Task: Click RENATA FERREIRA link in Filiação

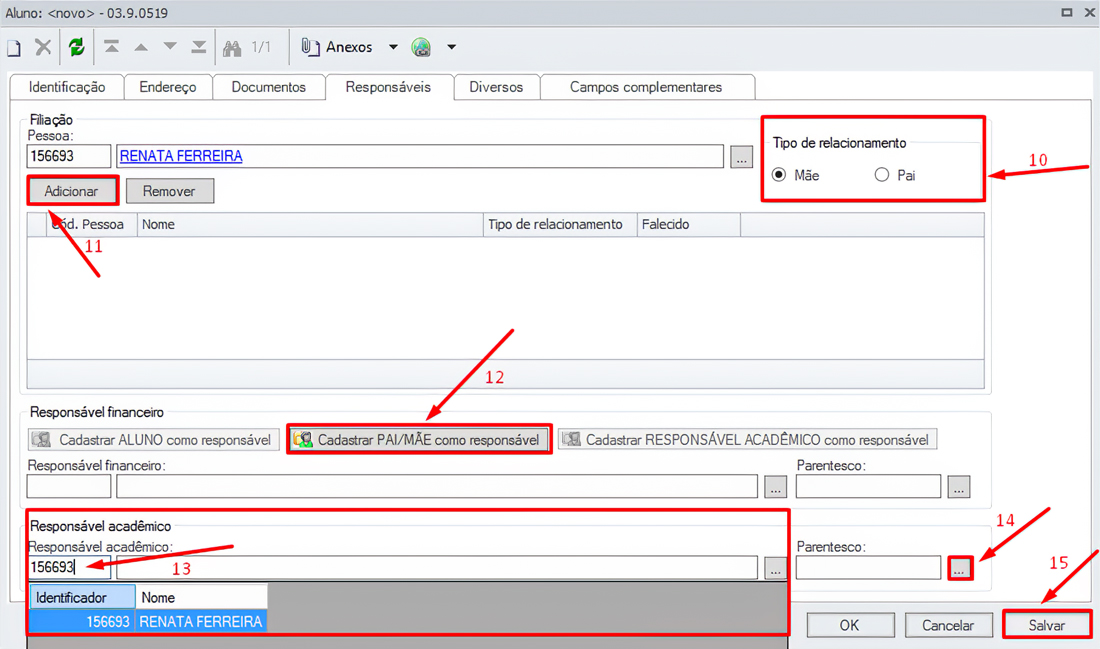Action: [x=181, y=156]
